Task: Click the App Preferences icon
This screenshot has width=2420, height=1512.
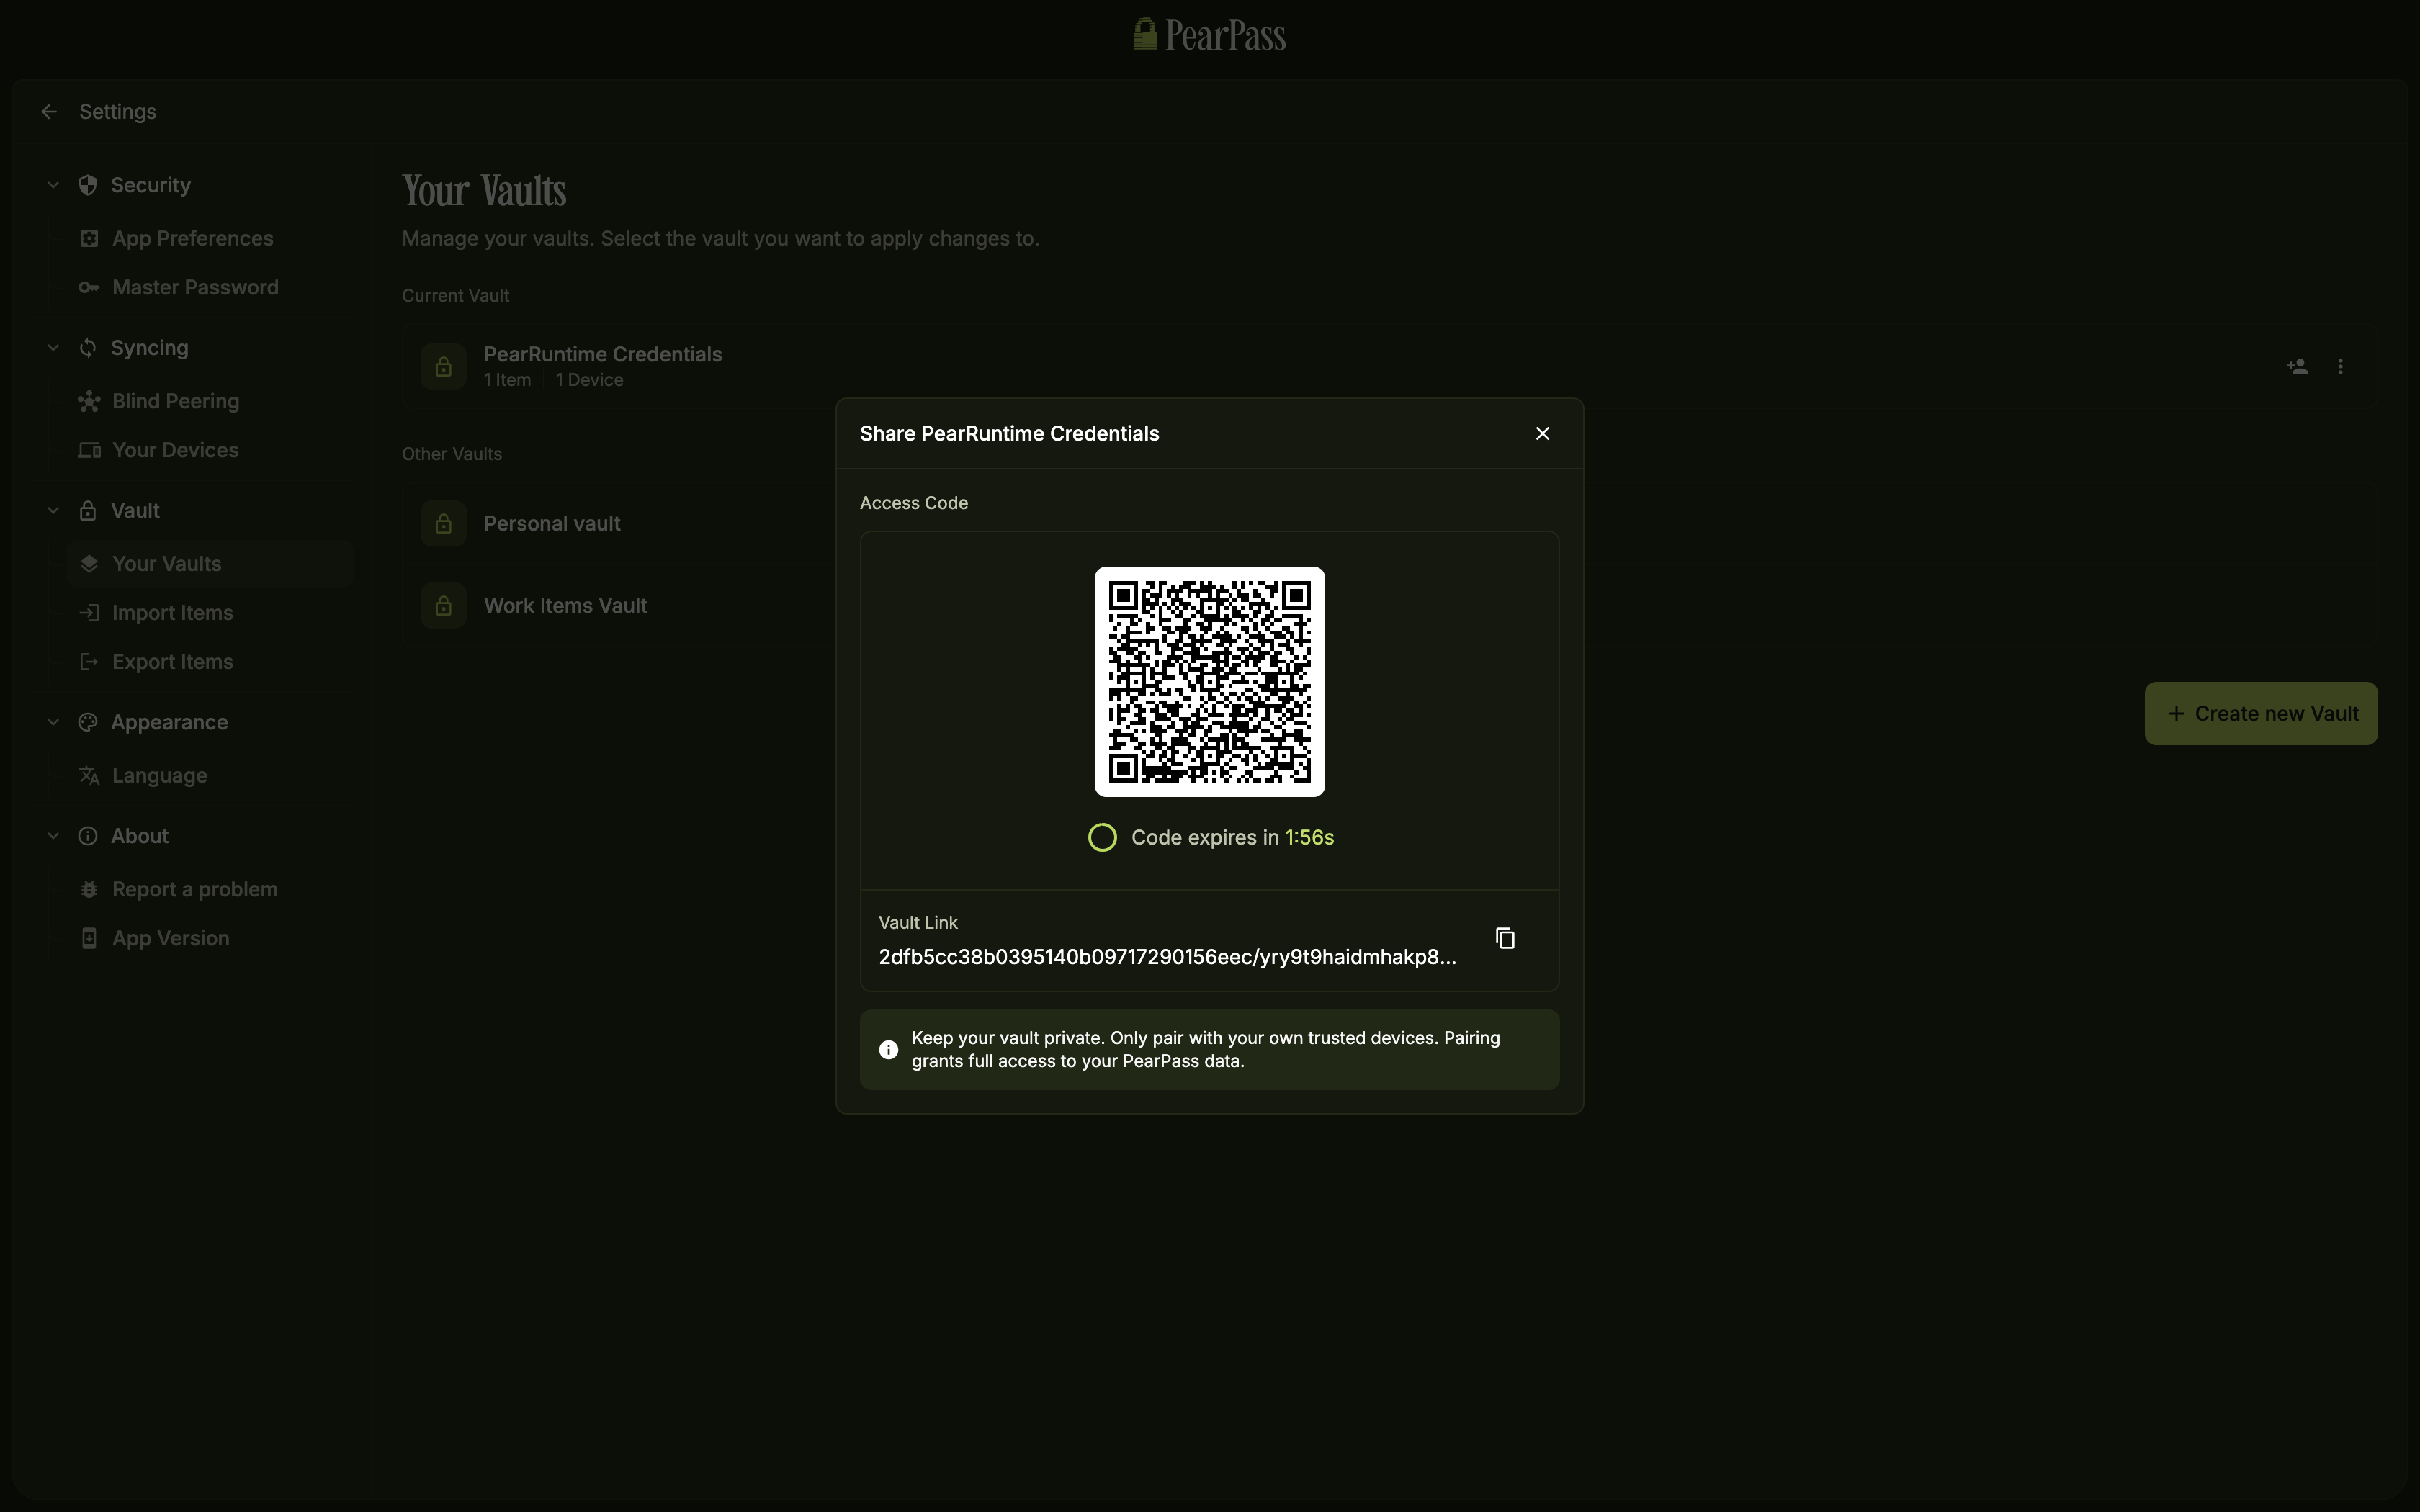Action: click(89, 239)
